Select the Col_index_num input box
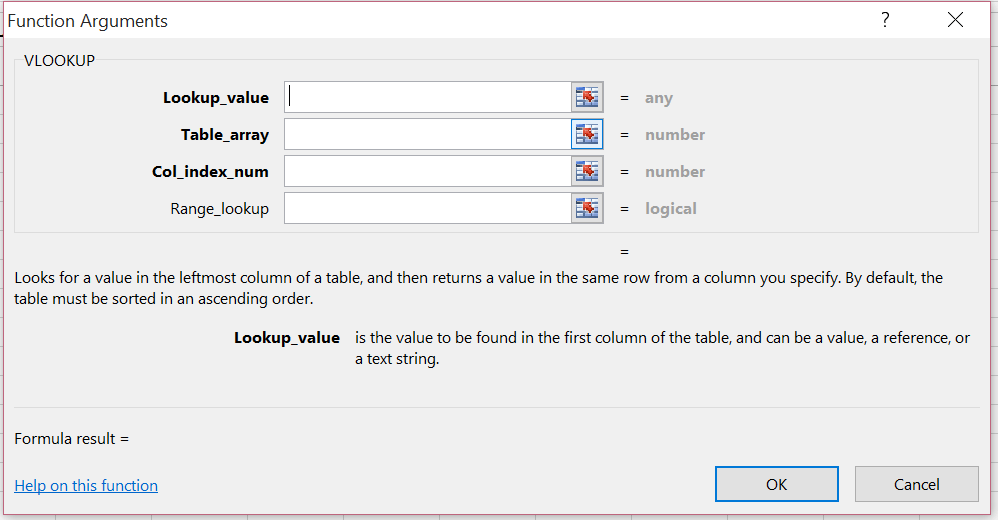 (x=427, y=171)
